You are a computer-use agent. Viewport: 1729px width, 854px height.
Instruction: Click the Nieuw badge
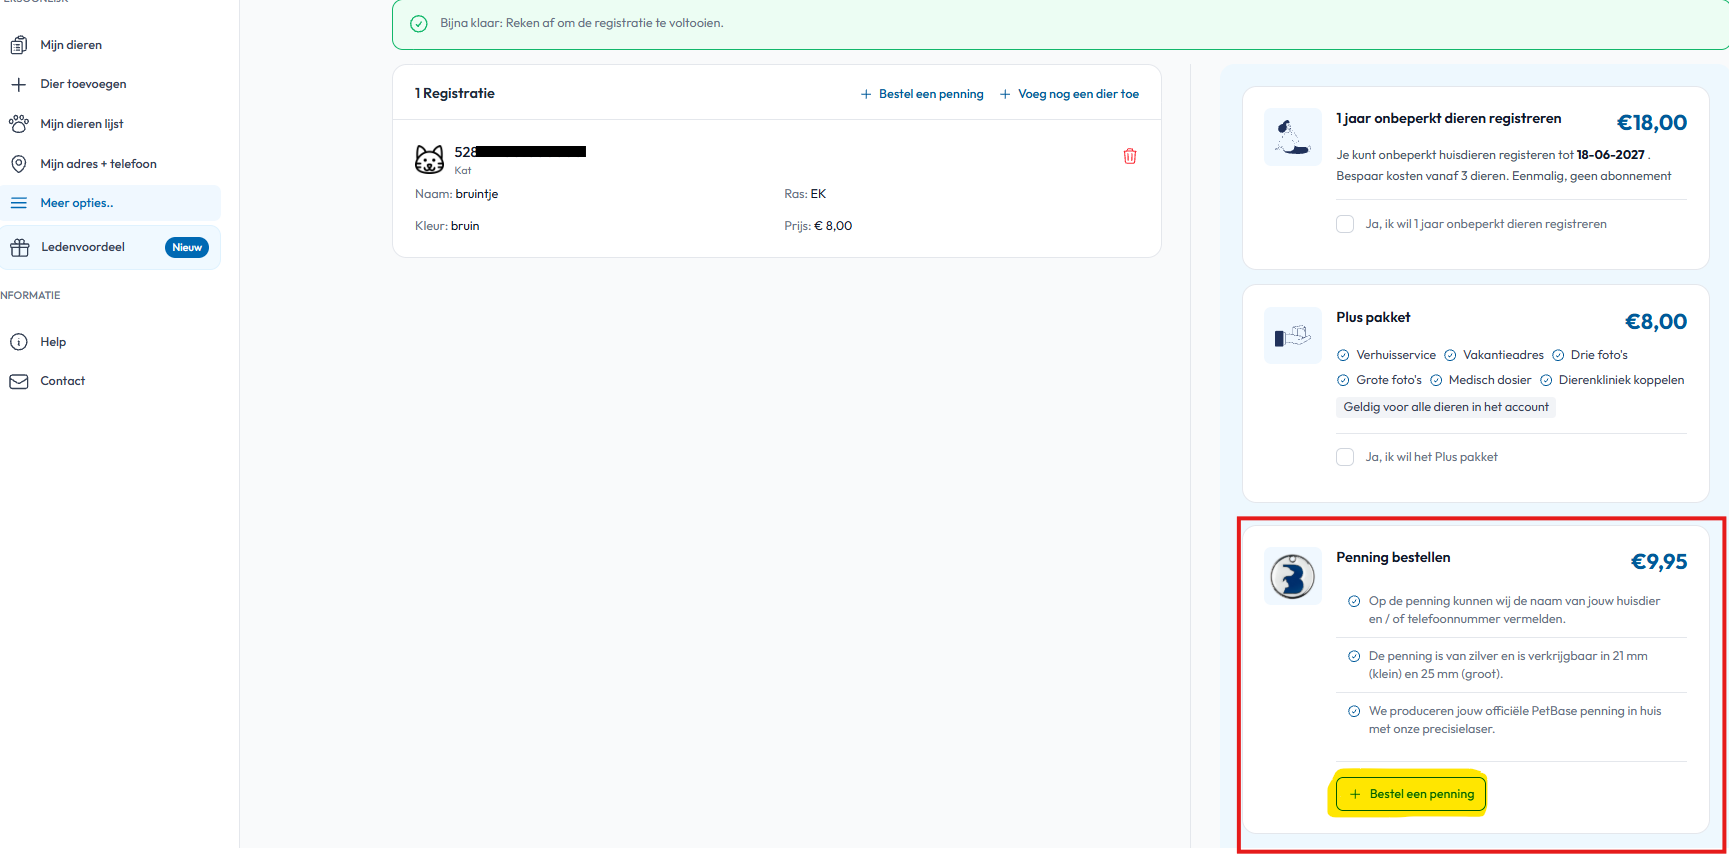pyautogui.click(x=187, y=247)
